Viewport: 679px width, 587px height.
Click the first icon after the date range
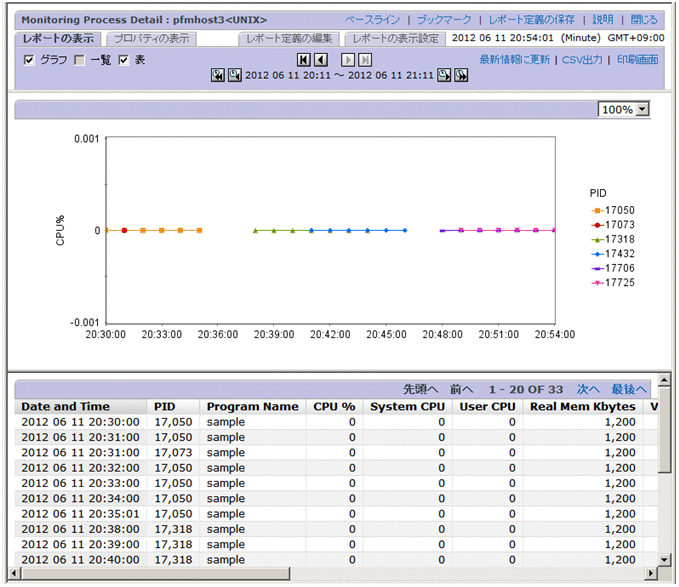445,76
